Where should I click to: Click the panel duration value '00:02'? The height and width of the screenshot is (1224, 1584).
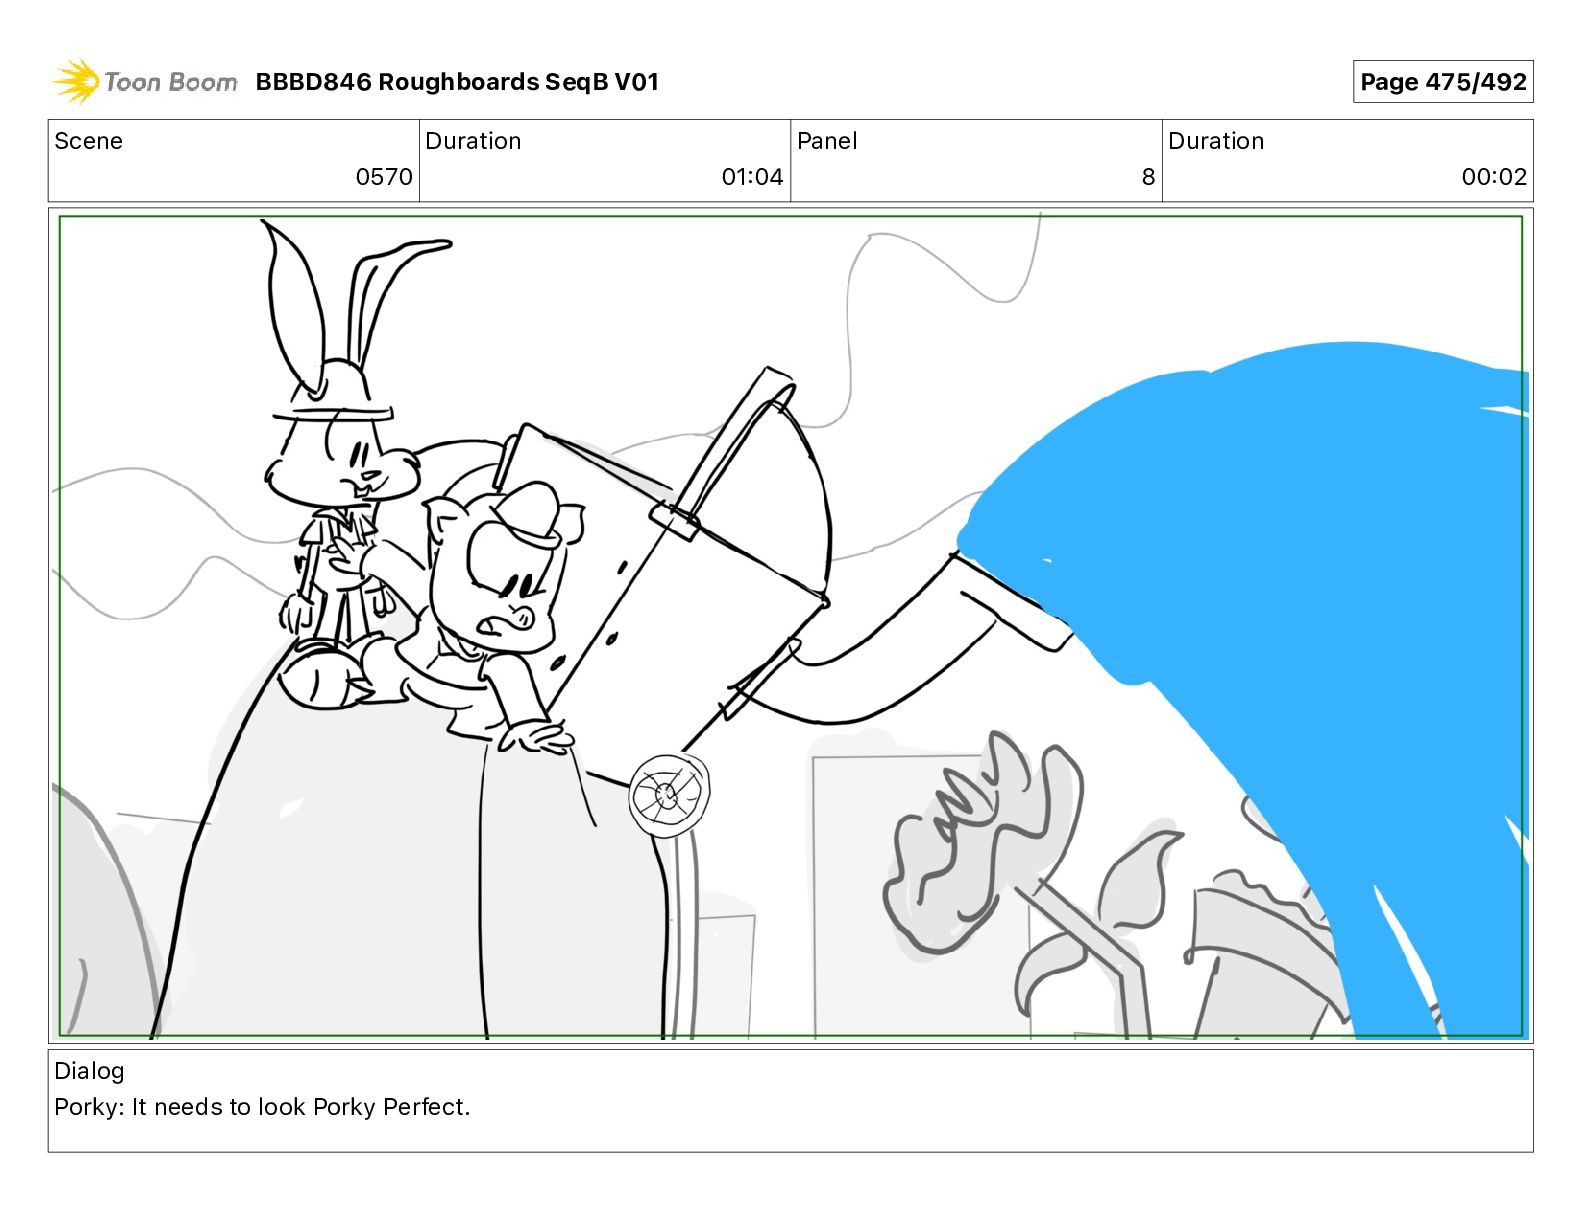click(1494, 177)
